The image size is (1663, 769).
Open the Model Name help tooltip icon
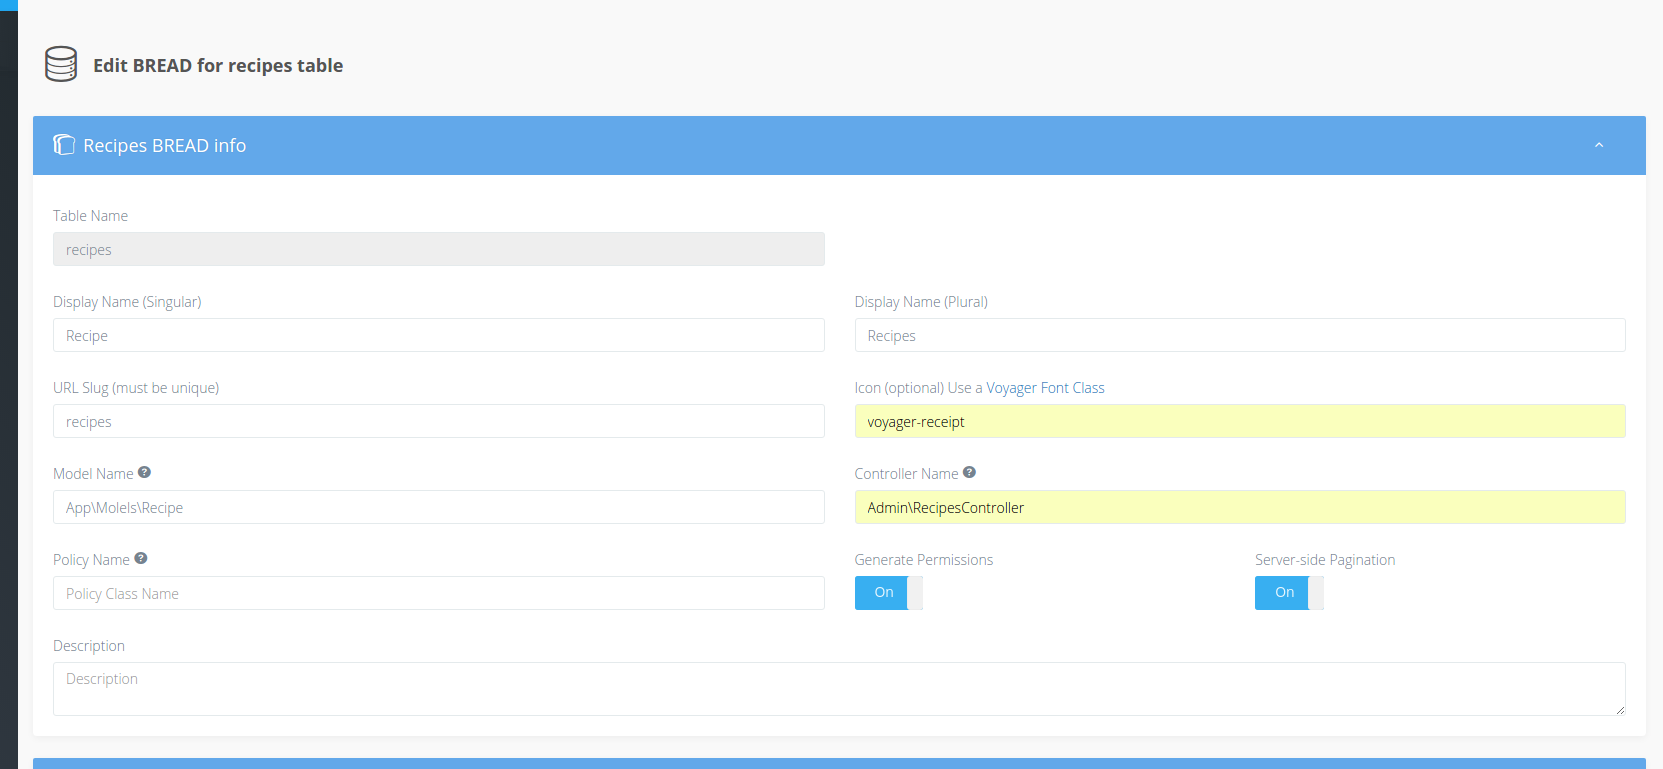pyautogui.click(x=144, y=472)
